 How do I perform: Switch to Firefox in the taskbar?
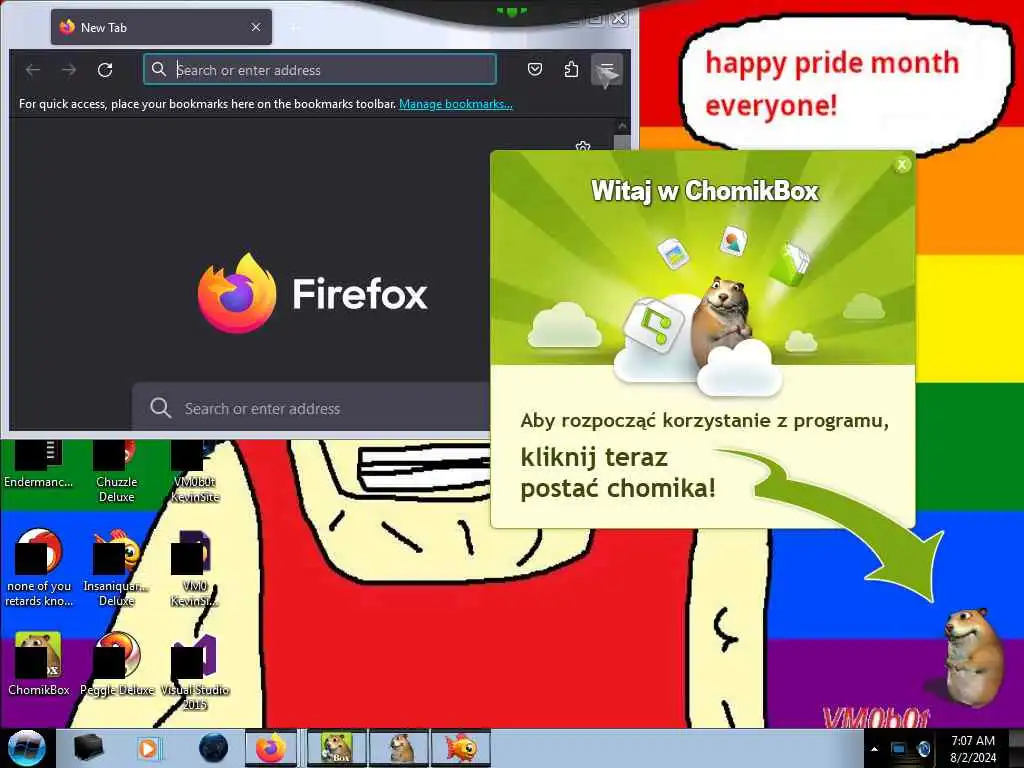click(271, 748)
